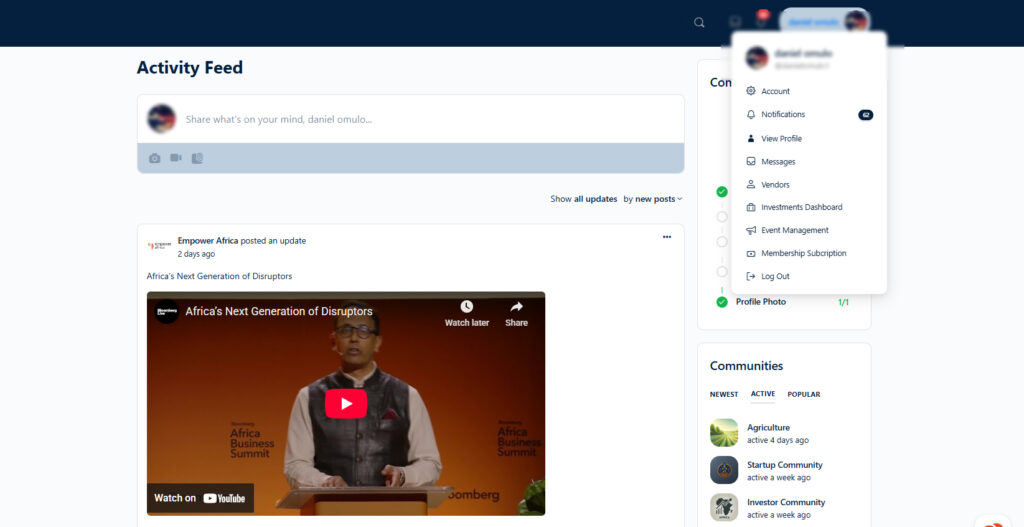Click the Agriculture community avatar icon
Viewport: 1024px width, 527px height.
coord(724,433)
